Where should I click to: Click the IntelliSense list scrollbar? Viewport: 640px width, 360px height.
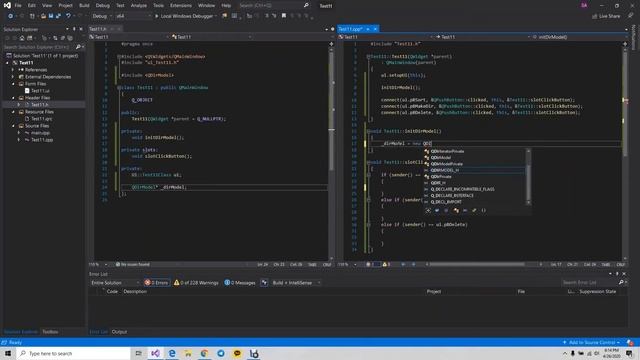(529, 177)
